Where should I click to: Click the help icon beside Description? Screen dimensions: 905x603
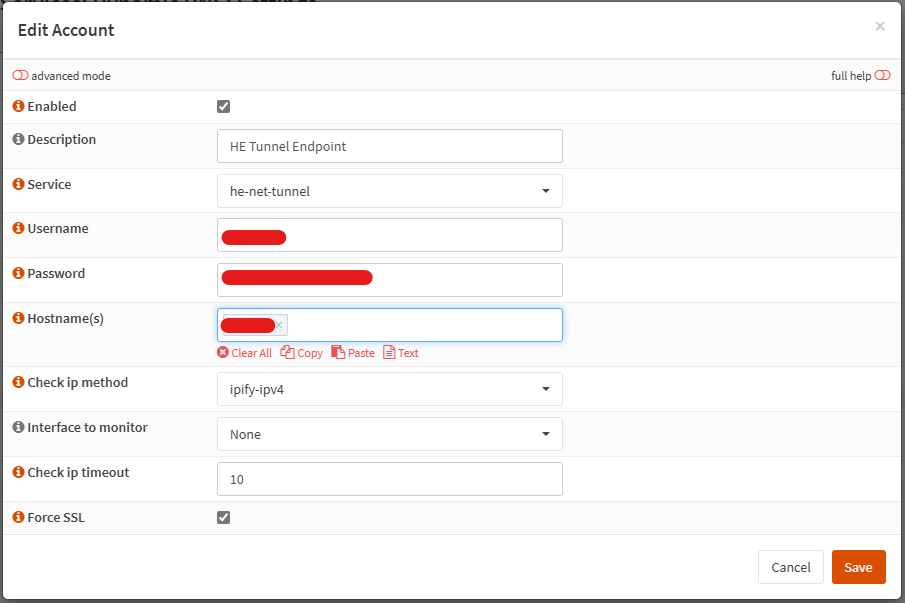click(18, 139)
